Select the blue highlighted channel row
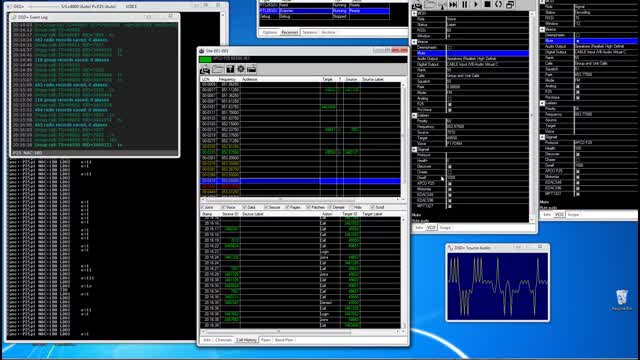 (300, 181)
